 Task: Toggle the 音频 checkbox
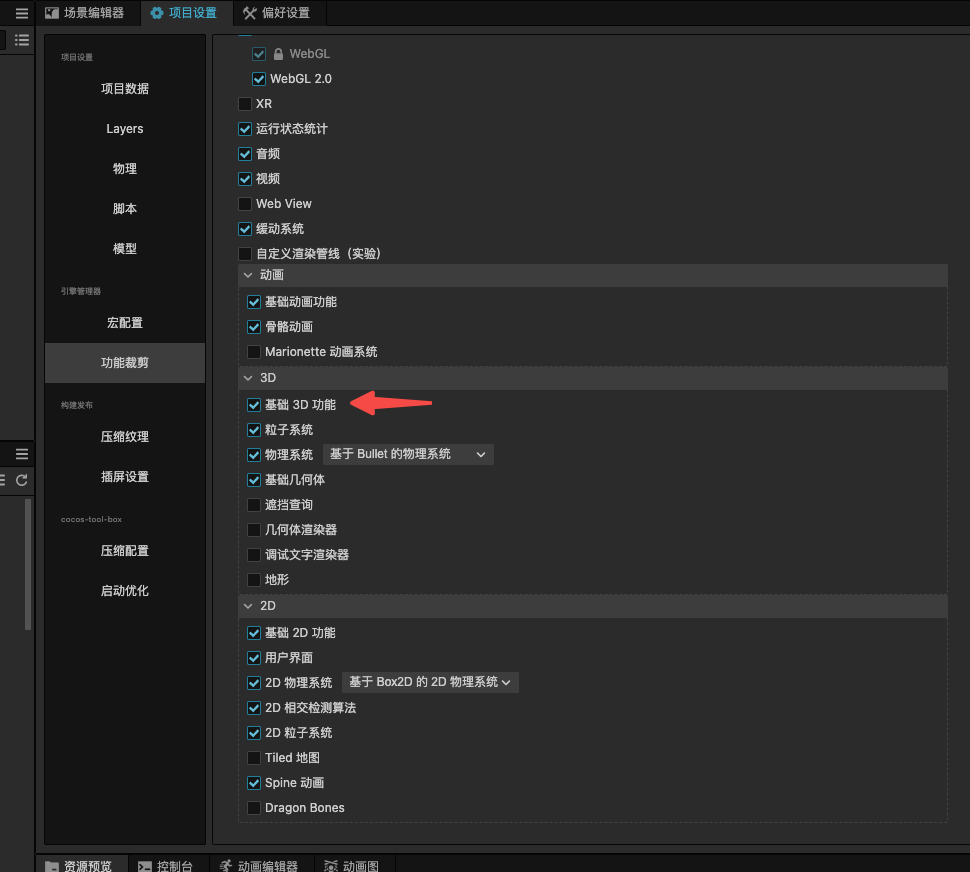(245, 153)
